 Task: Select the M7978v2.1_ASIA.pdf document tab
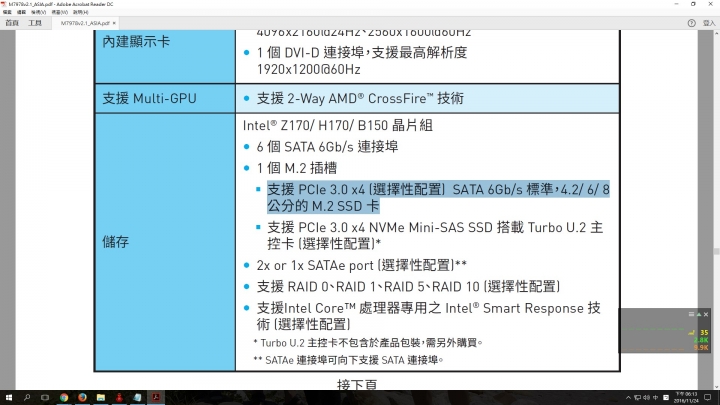coord(85,23)
